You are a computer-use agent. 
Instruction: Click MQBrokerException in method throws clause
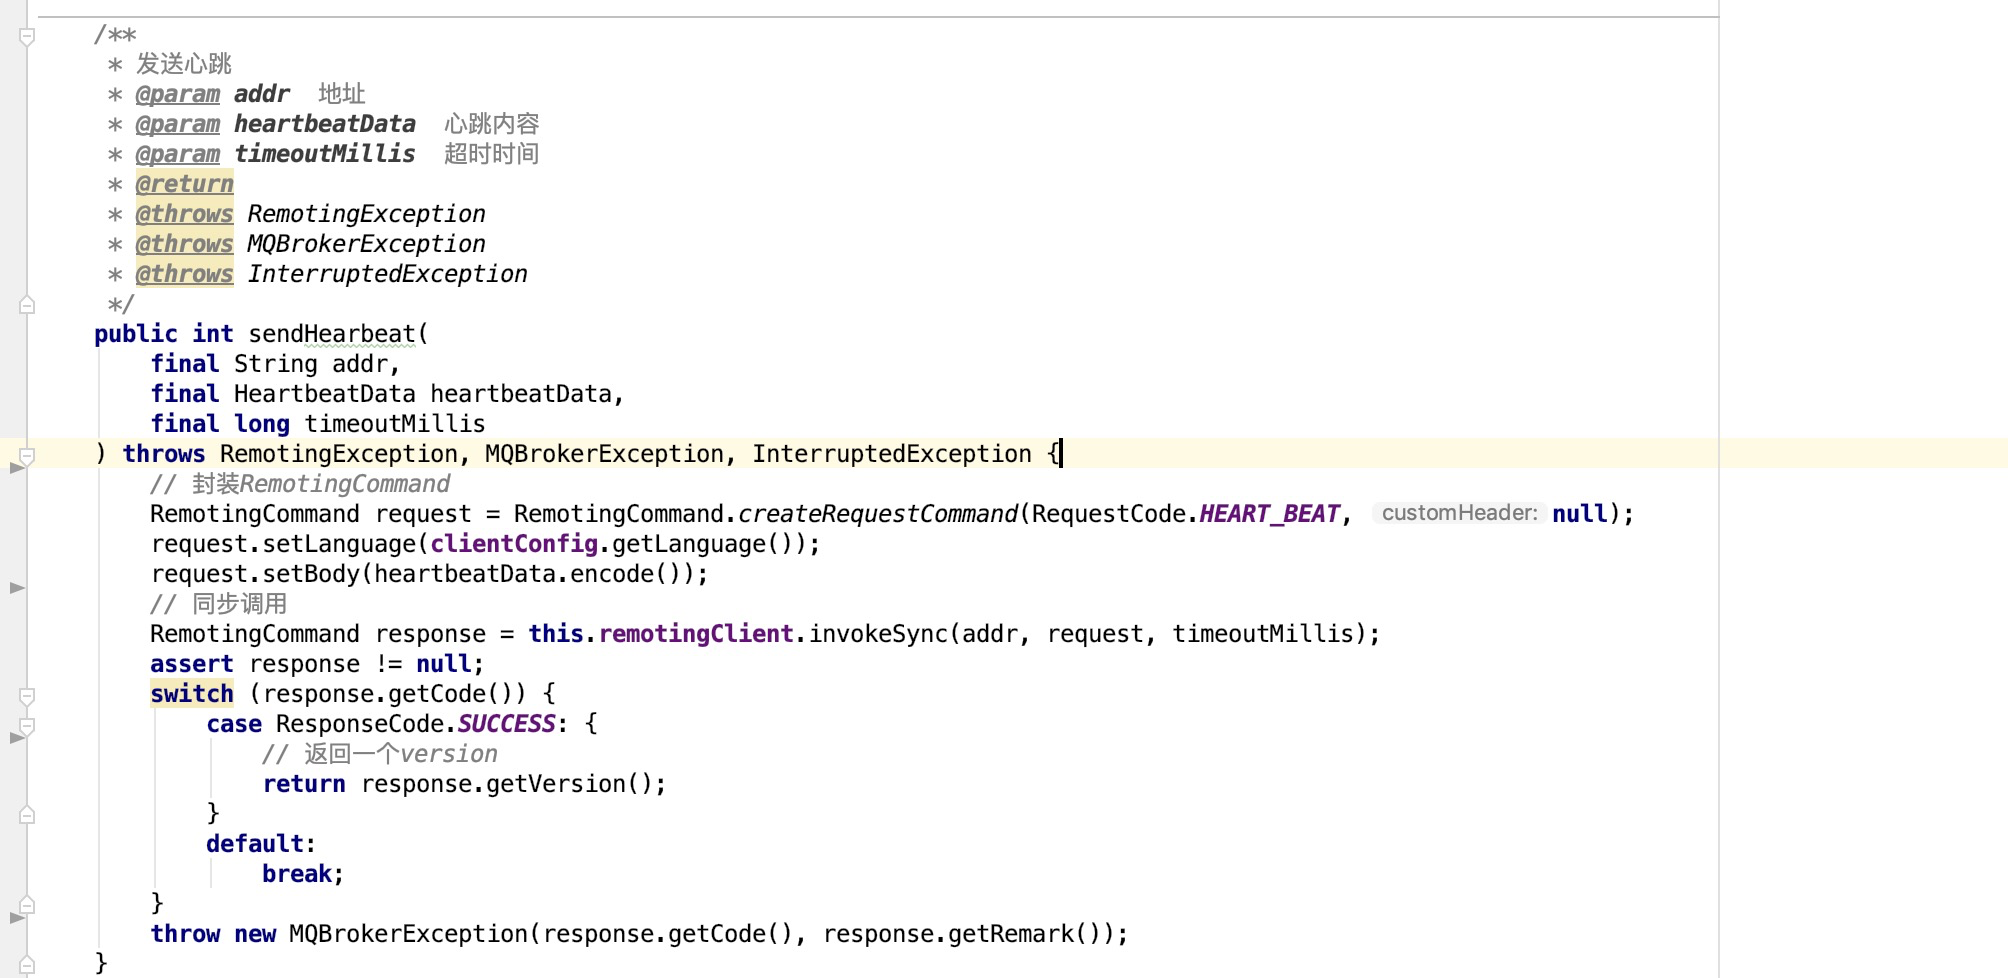point(604,454)
